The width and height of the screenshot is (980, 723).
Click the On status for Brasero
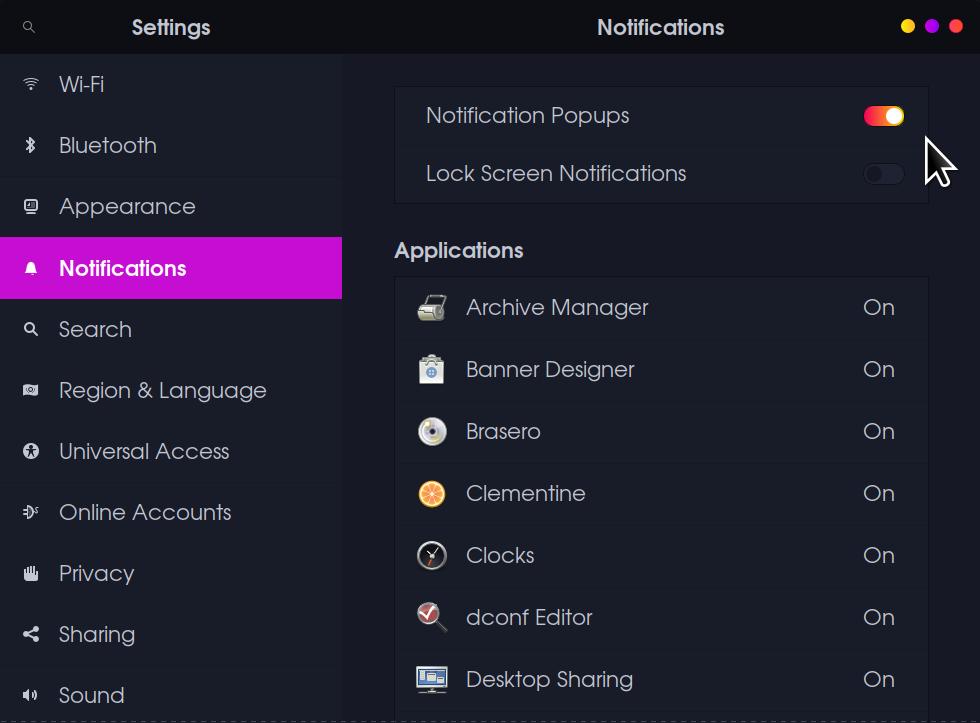tap(878, 432)
